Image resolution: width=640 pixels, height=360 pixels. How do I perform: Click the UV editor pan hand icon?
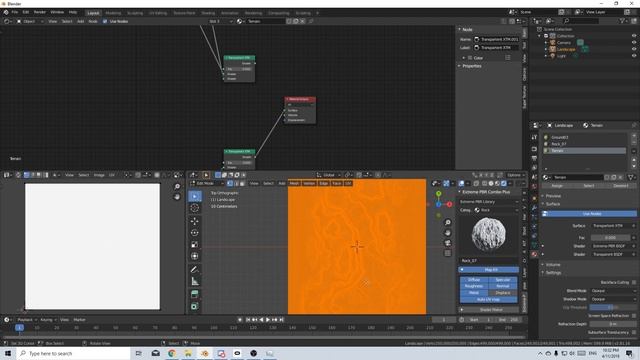click(177, 197)
